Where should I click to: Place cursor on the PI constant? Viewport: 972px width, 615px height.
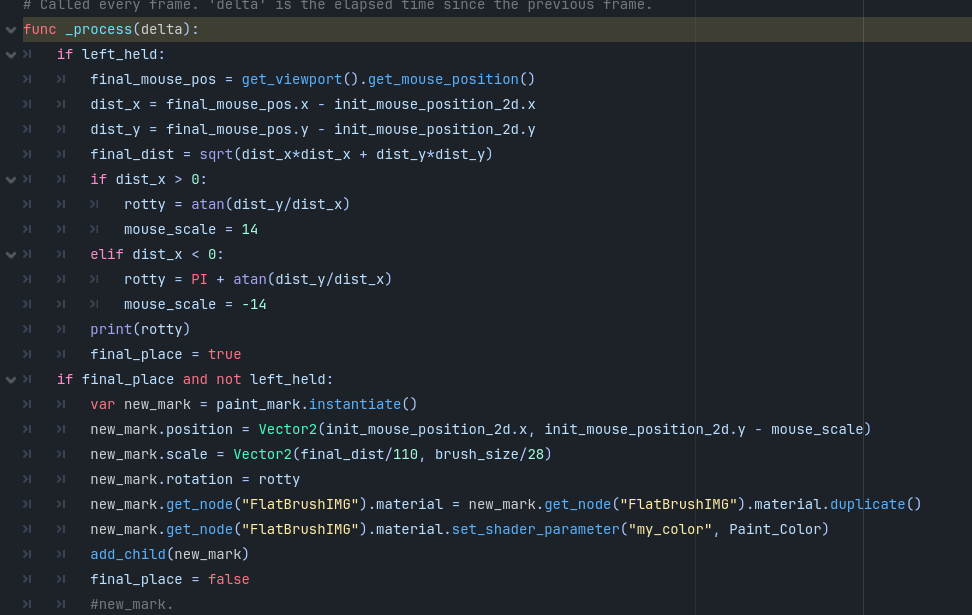pos(199,280)
